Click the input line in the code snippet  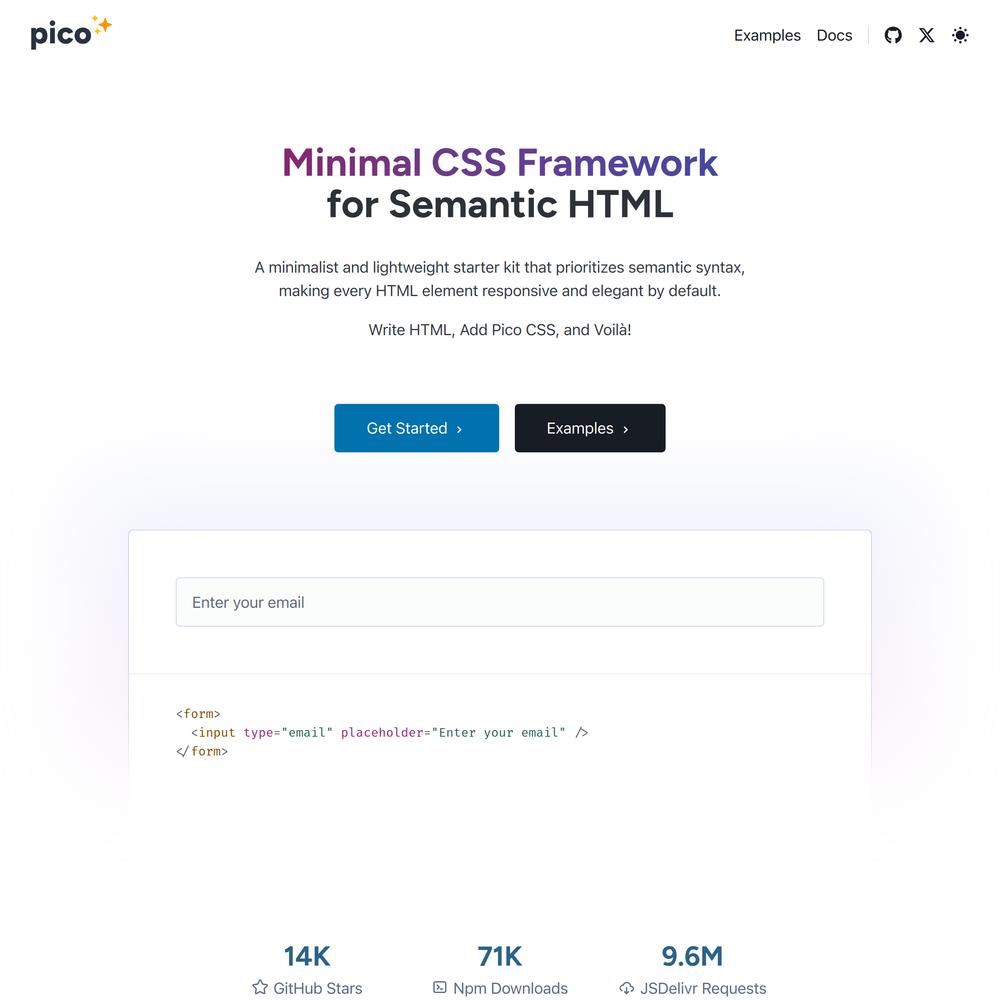390,732
